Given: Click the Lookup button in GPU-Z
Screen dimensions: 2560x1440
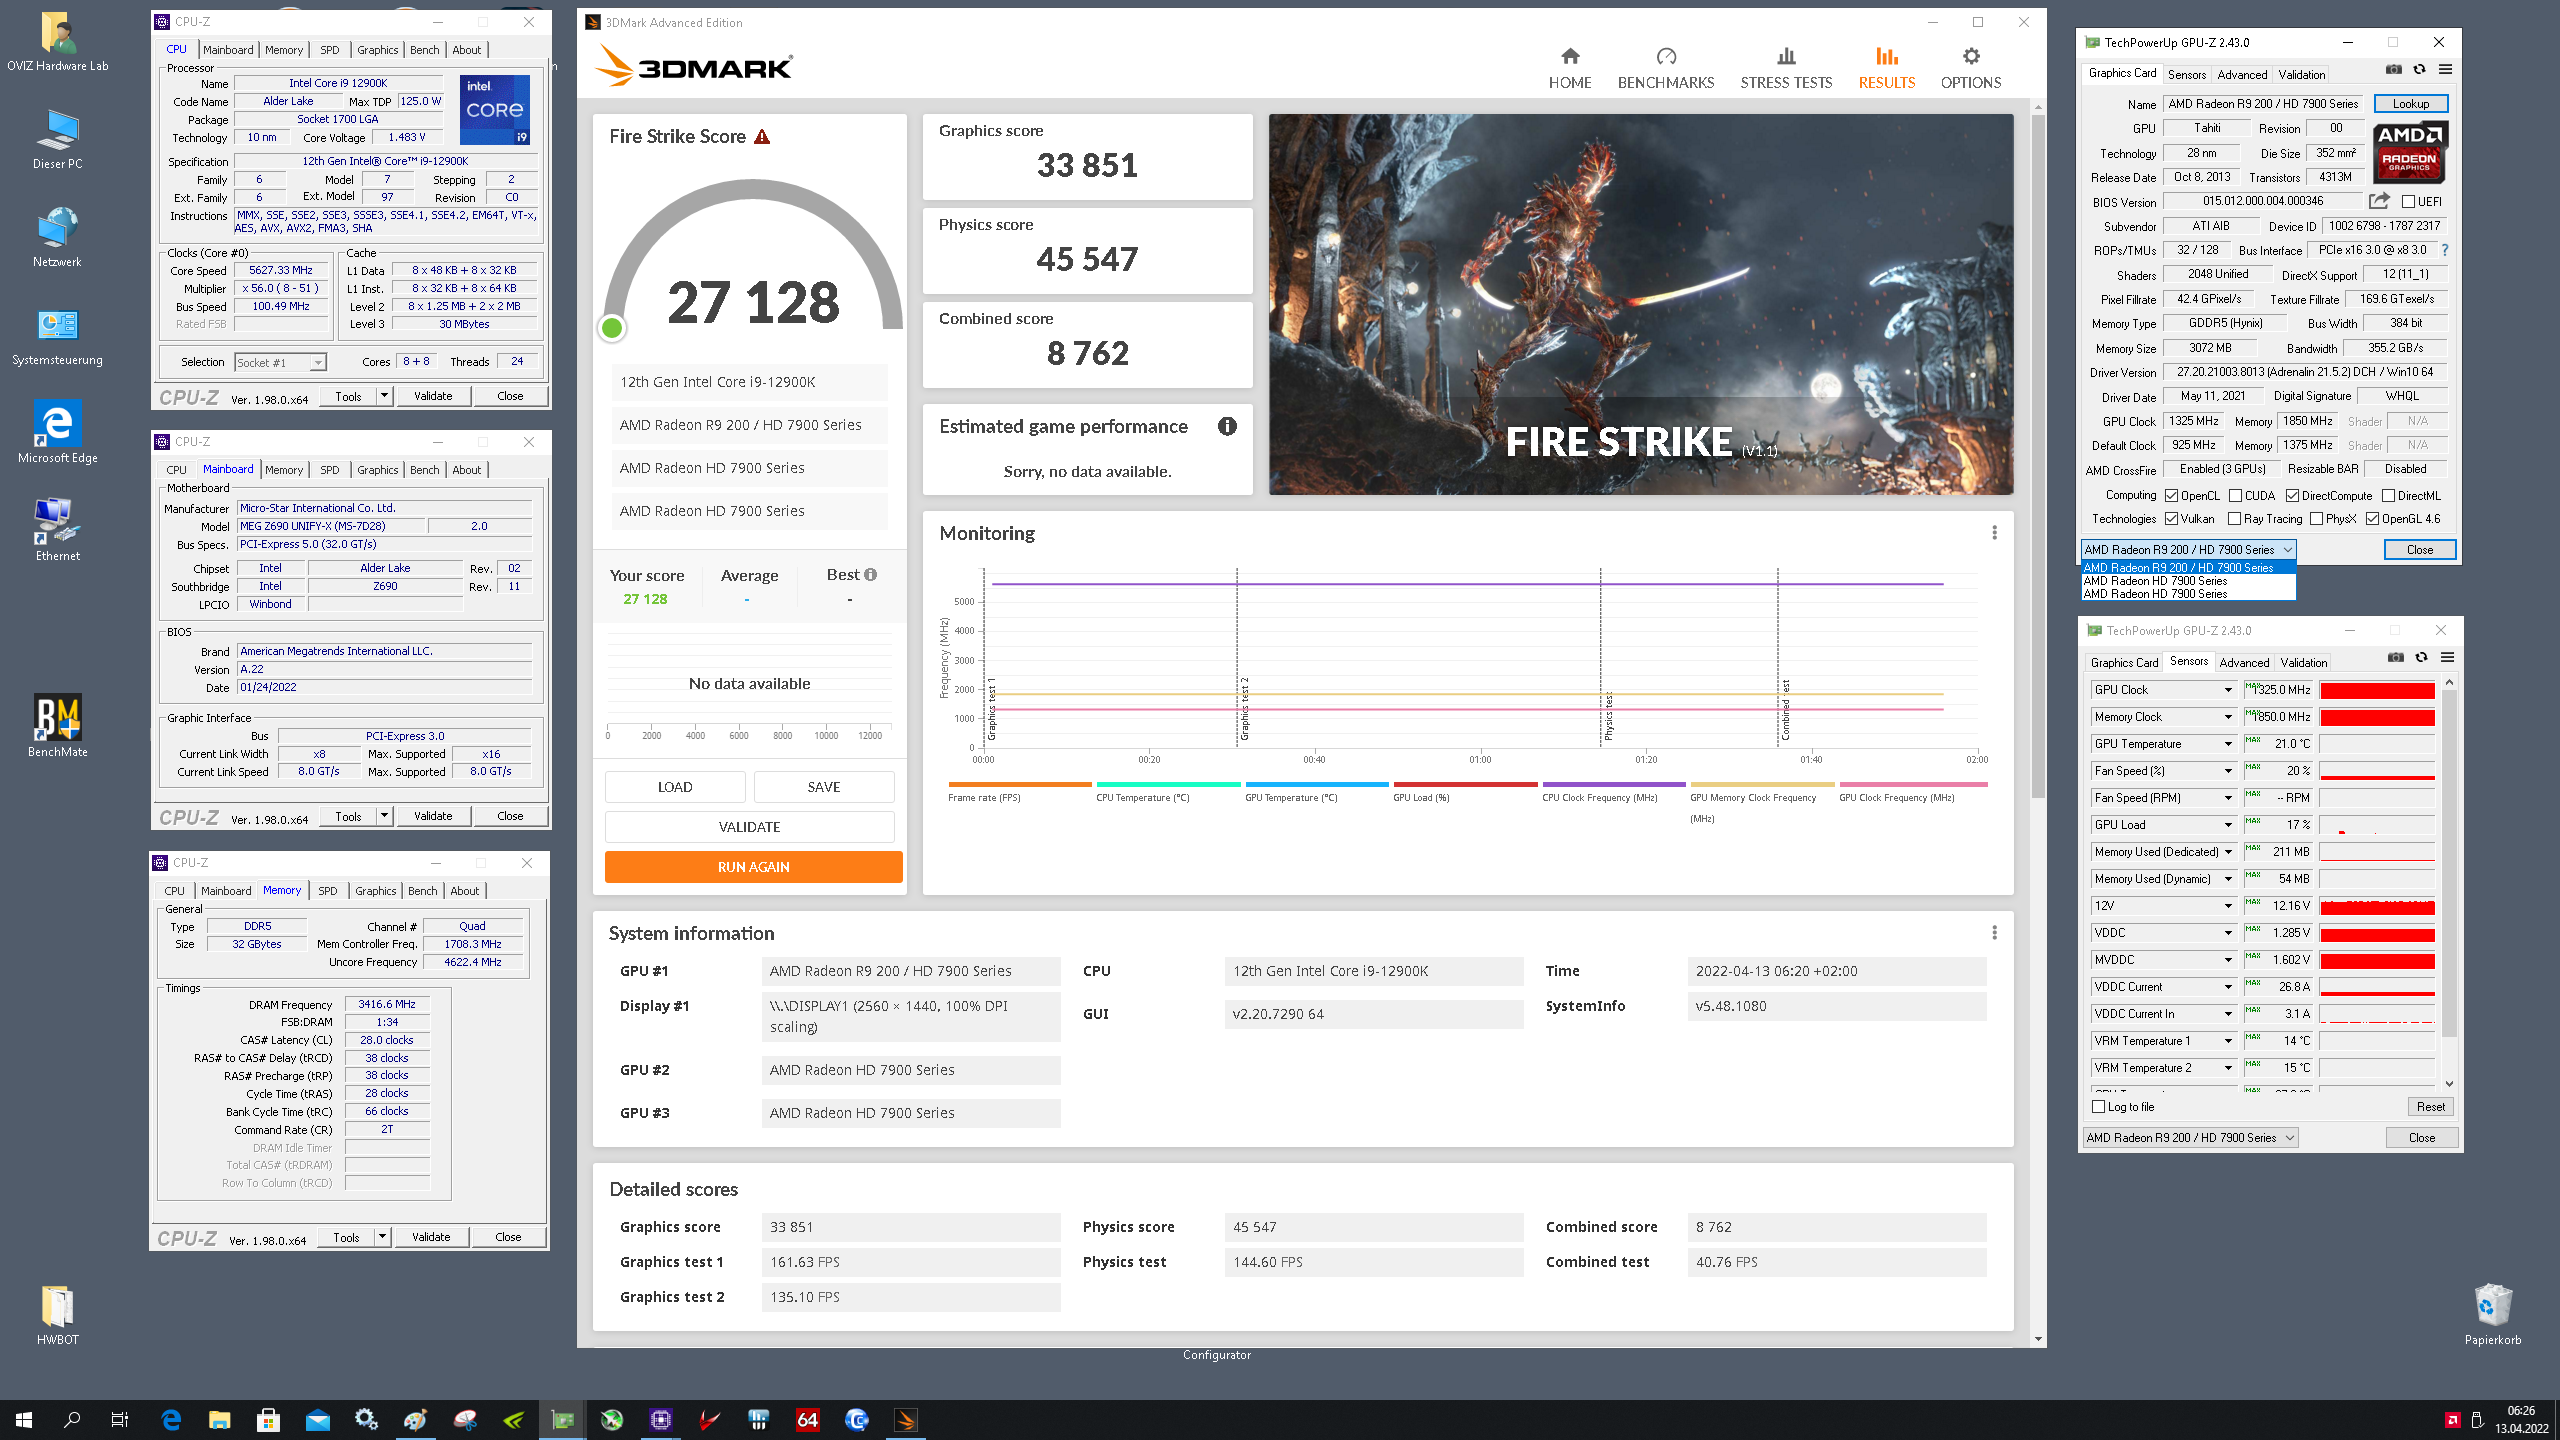Looking at the screenshot, I should [x=2410, y=104].
